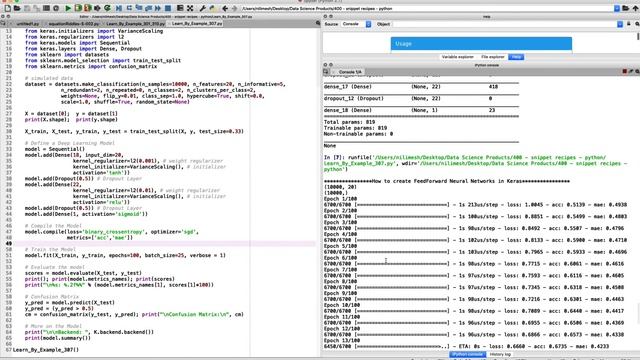Stop debugging with blue square icon
This screenshot has height=360, width=640.
[168, 8]
